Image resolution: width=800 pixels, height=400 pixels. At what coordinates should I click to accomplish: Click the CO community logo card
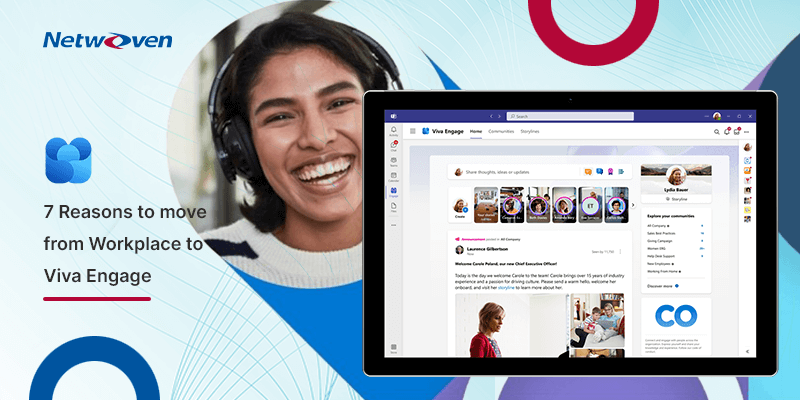[x=676, y=316]
